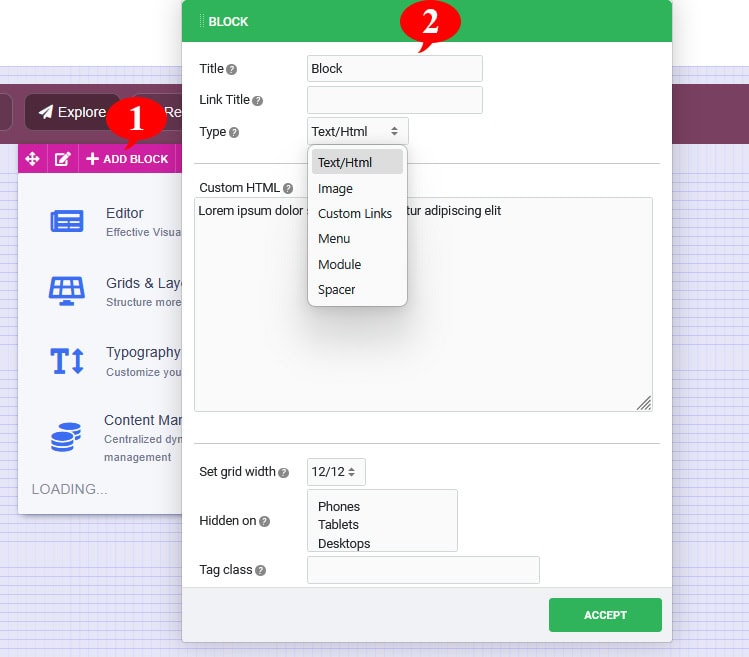Click the help icon next to Title
749x657 pixels.
click(x=232, y=69)
